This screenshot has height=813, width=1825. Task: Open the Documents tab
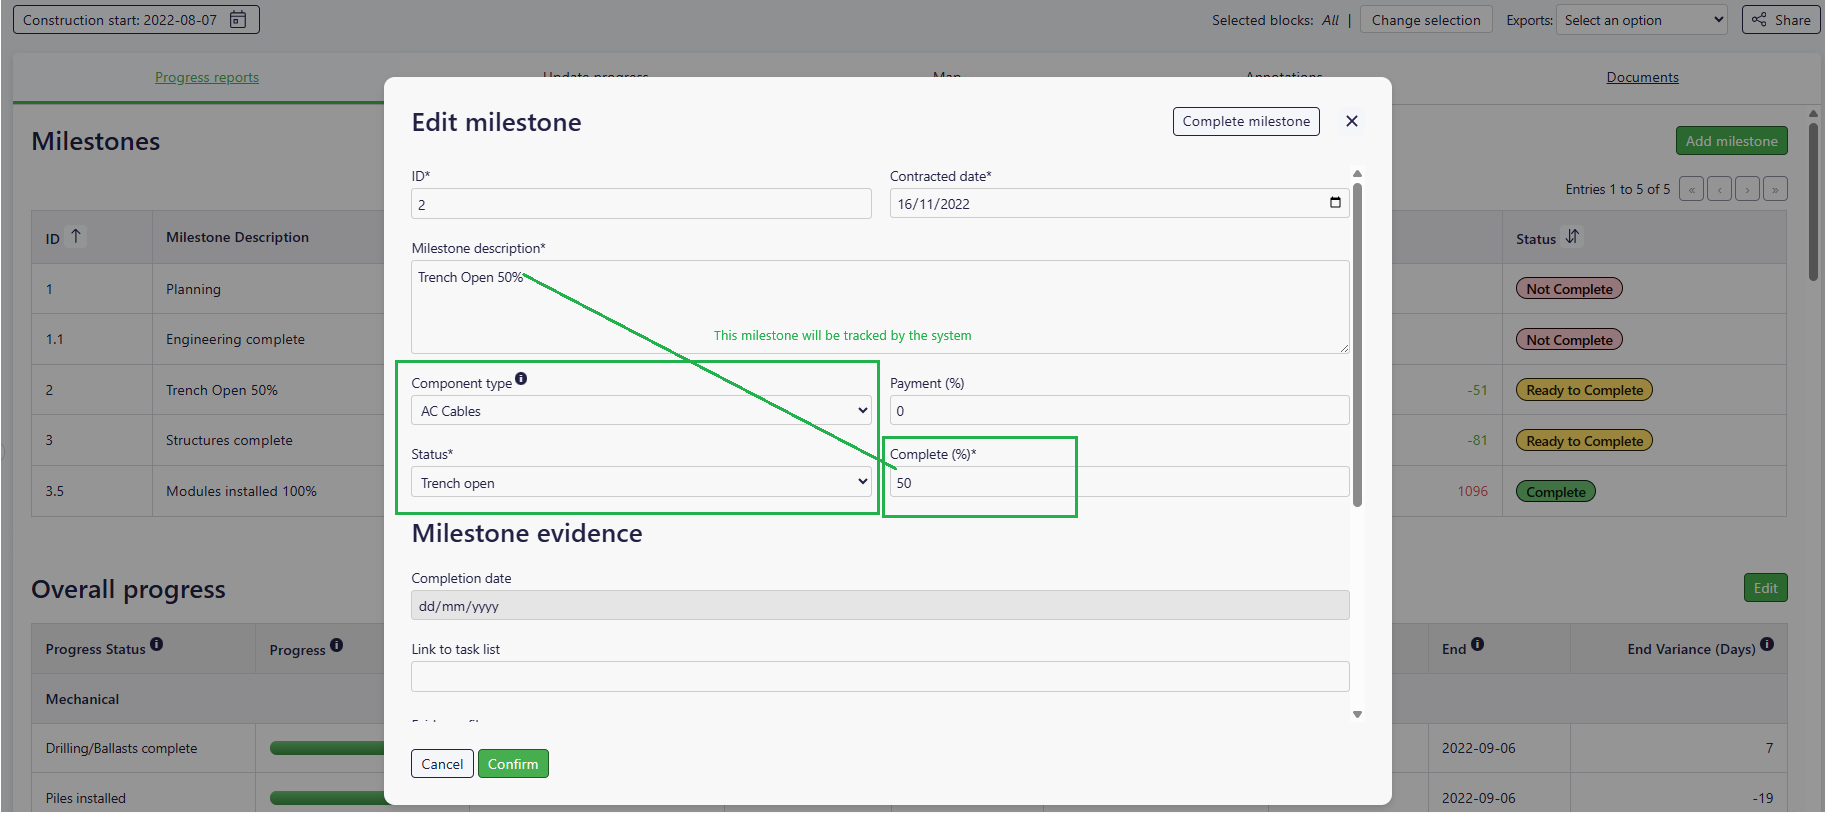(1642, 77)
